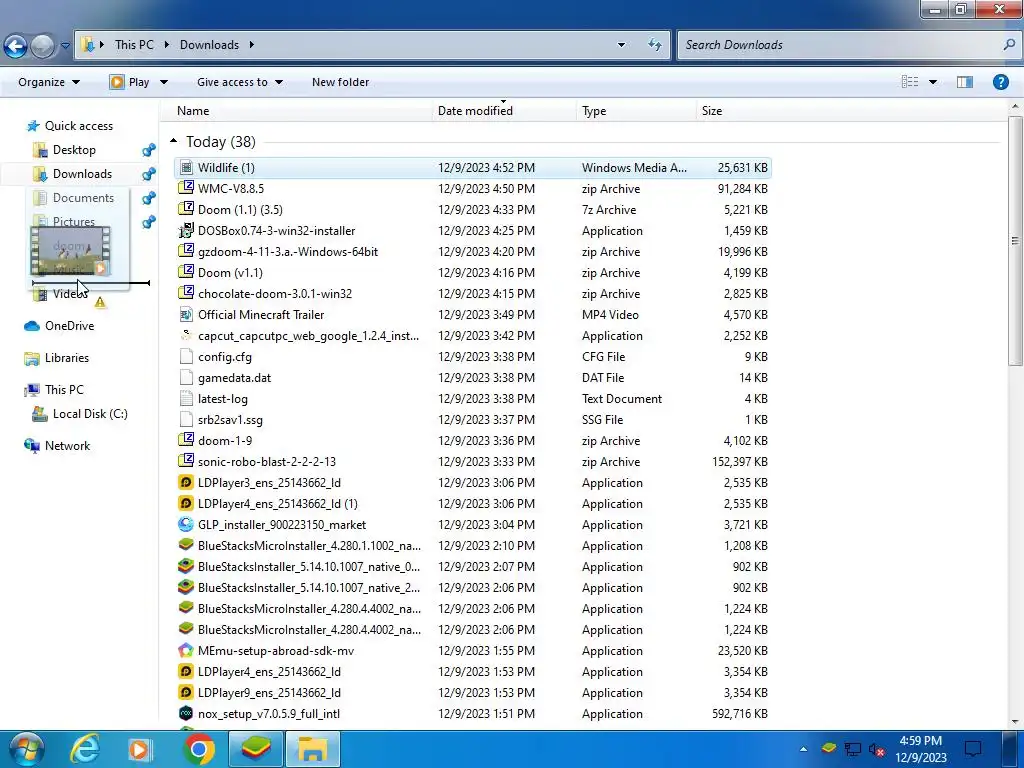The width and height of the screenshot is (1024, 768).
Task: Open Network in navigation pane
Action: [x=67, y=446]
